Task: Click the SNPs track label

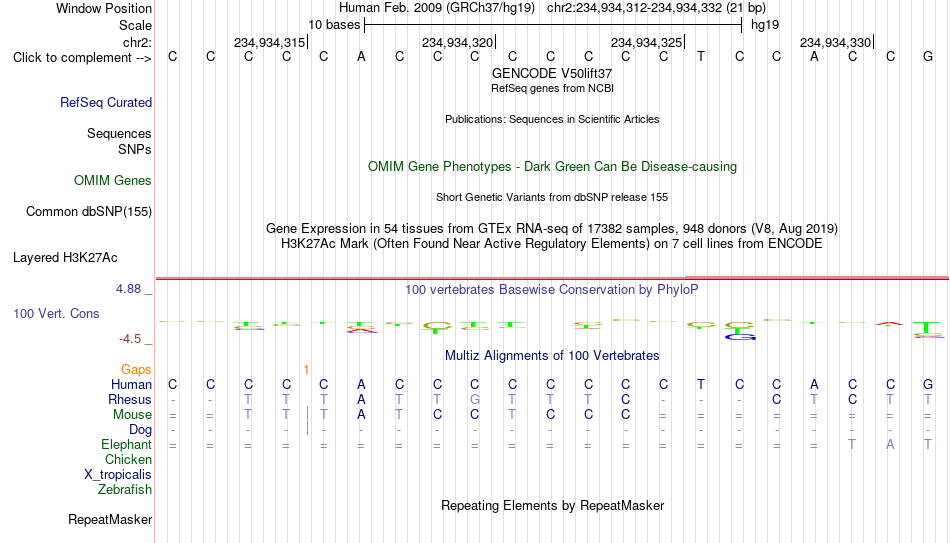Action: click(135, 149)
